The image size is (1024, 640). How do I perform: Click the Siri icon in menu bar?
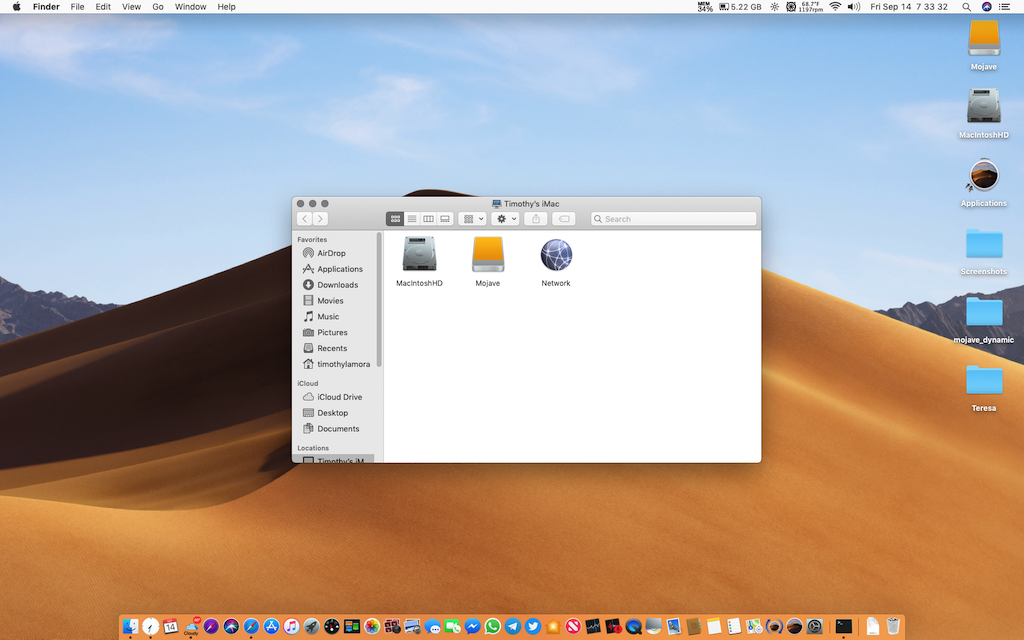(x=986, y=7)
